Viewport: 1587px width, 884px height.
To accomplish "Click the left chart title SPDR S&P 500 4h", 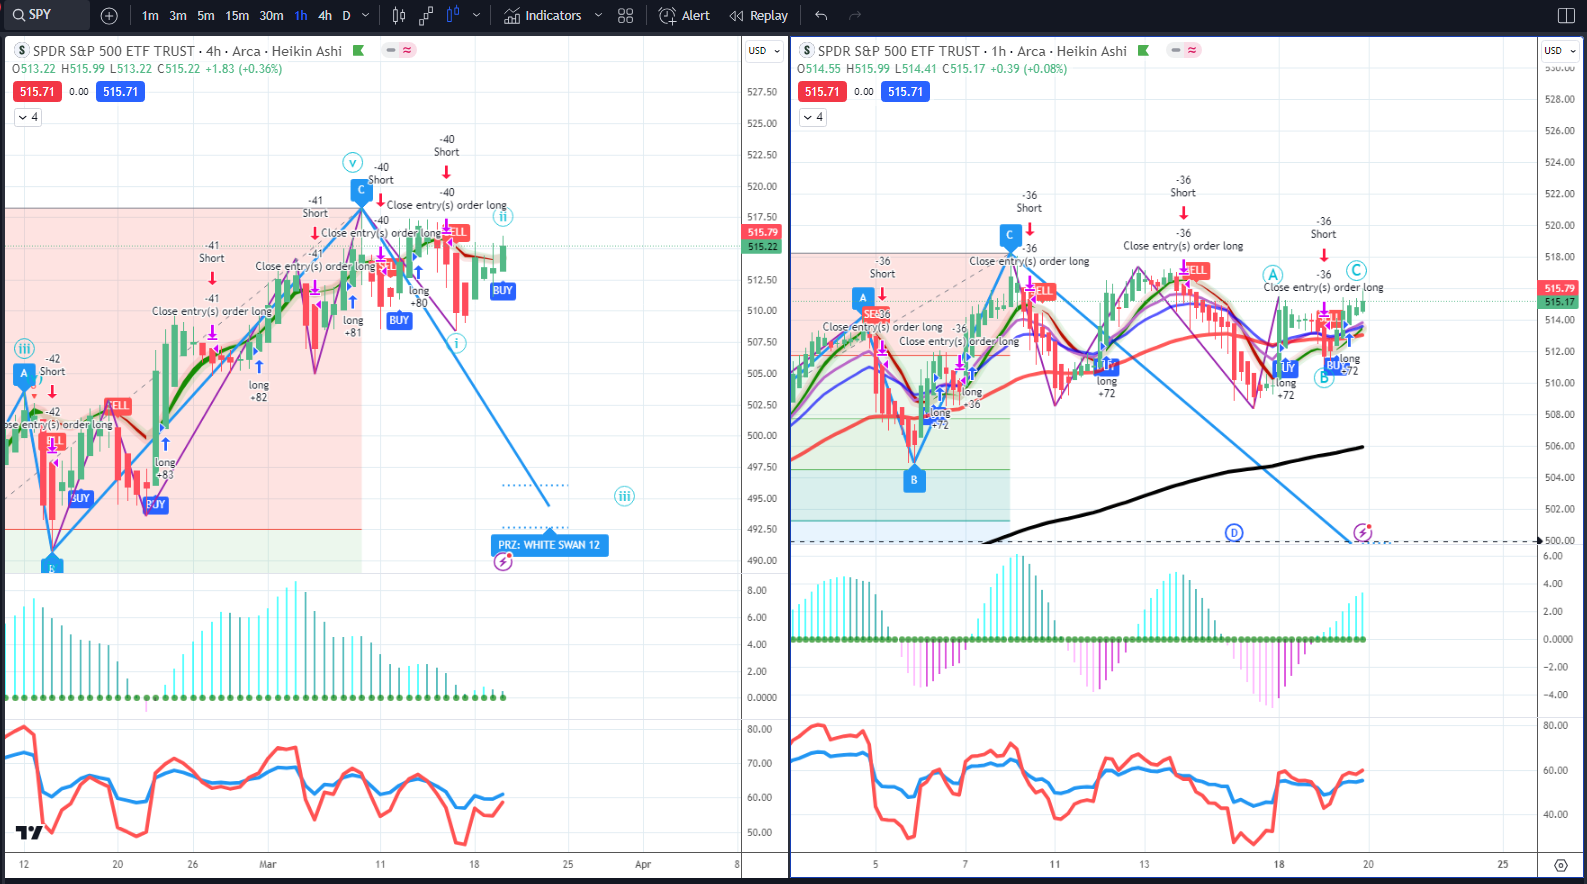I will [187, 51].
